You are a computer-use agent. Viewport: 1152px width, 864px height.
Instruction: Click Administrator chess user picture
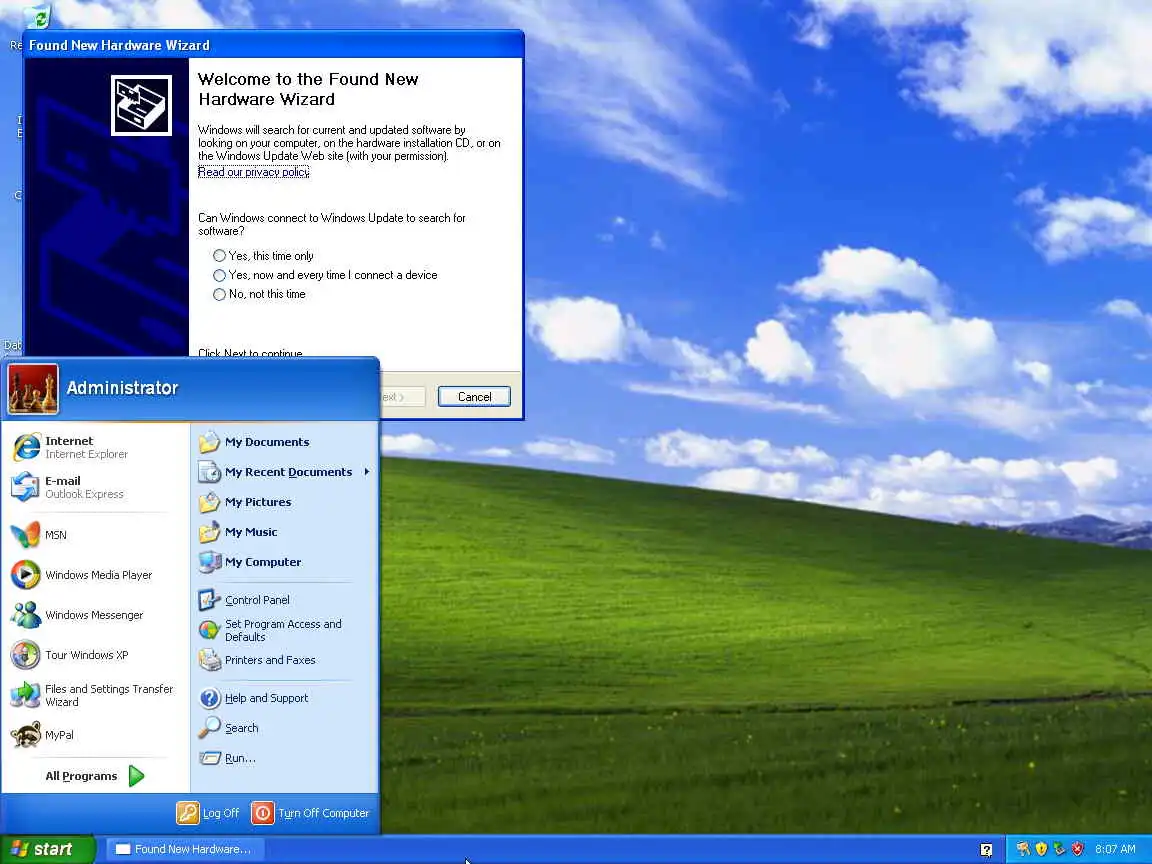tap(33, 389)
